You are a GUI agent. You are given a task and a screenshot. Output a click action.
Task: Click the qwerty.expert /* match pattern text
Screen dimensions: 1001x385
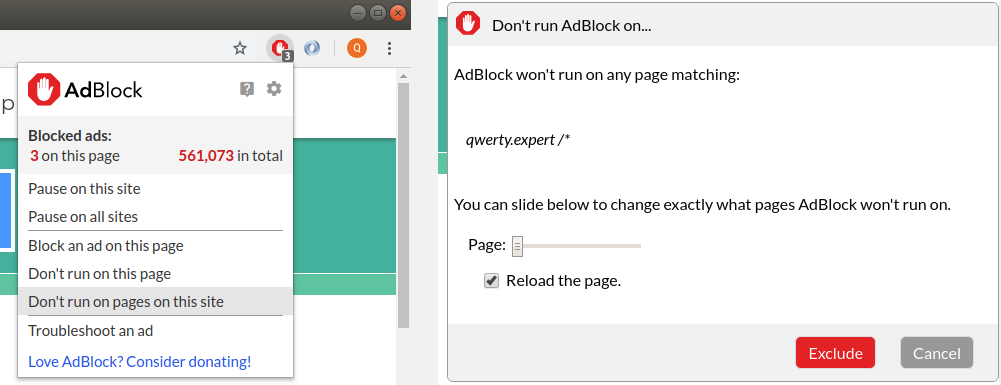point(518,140)
